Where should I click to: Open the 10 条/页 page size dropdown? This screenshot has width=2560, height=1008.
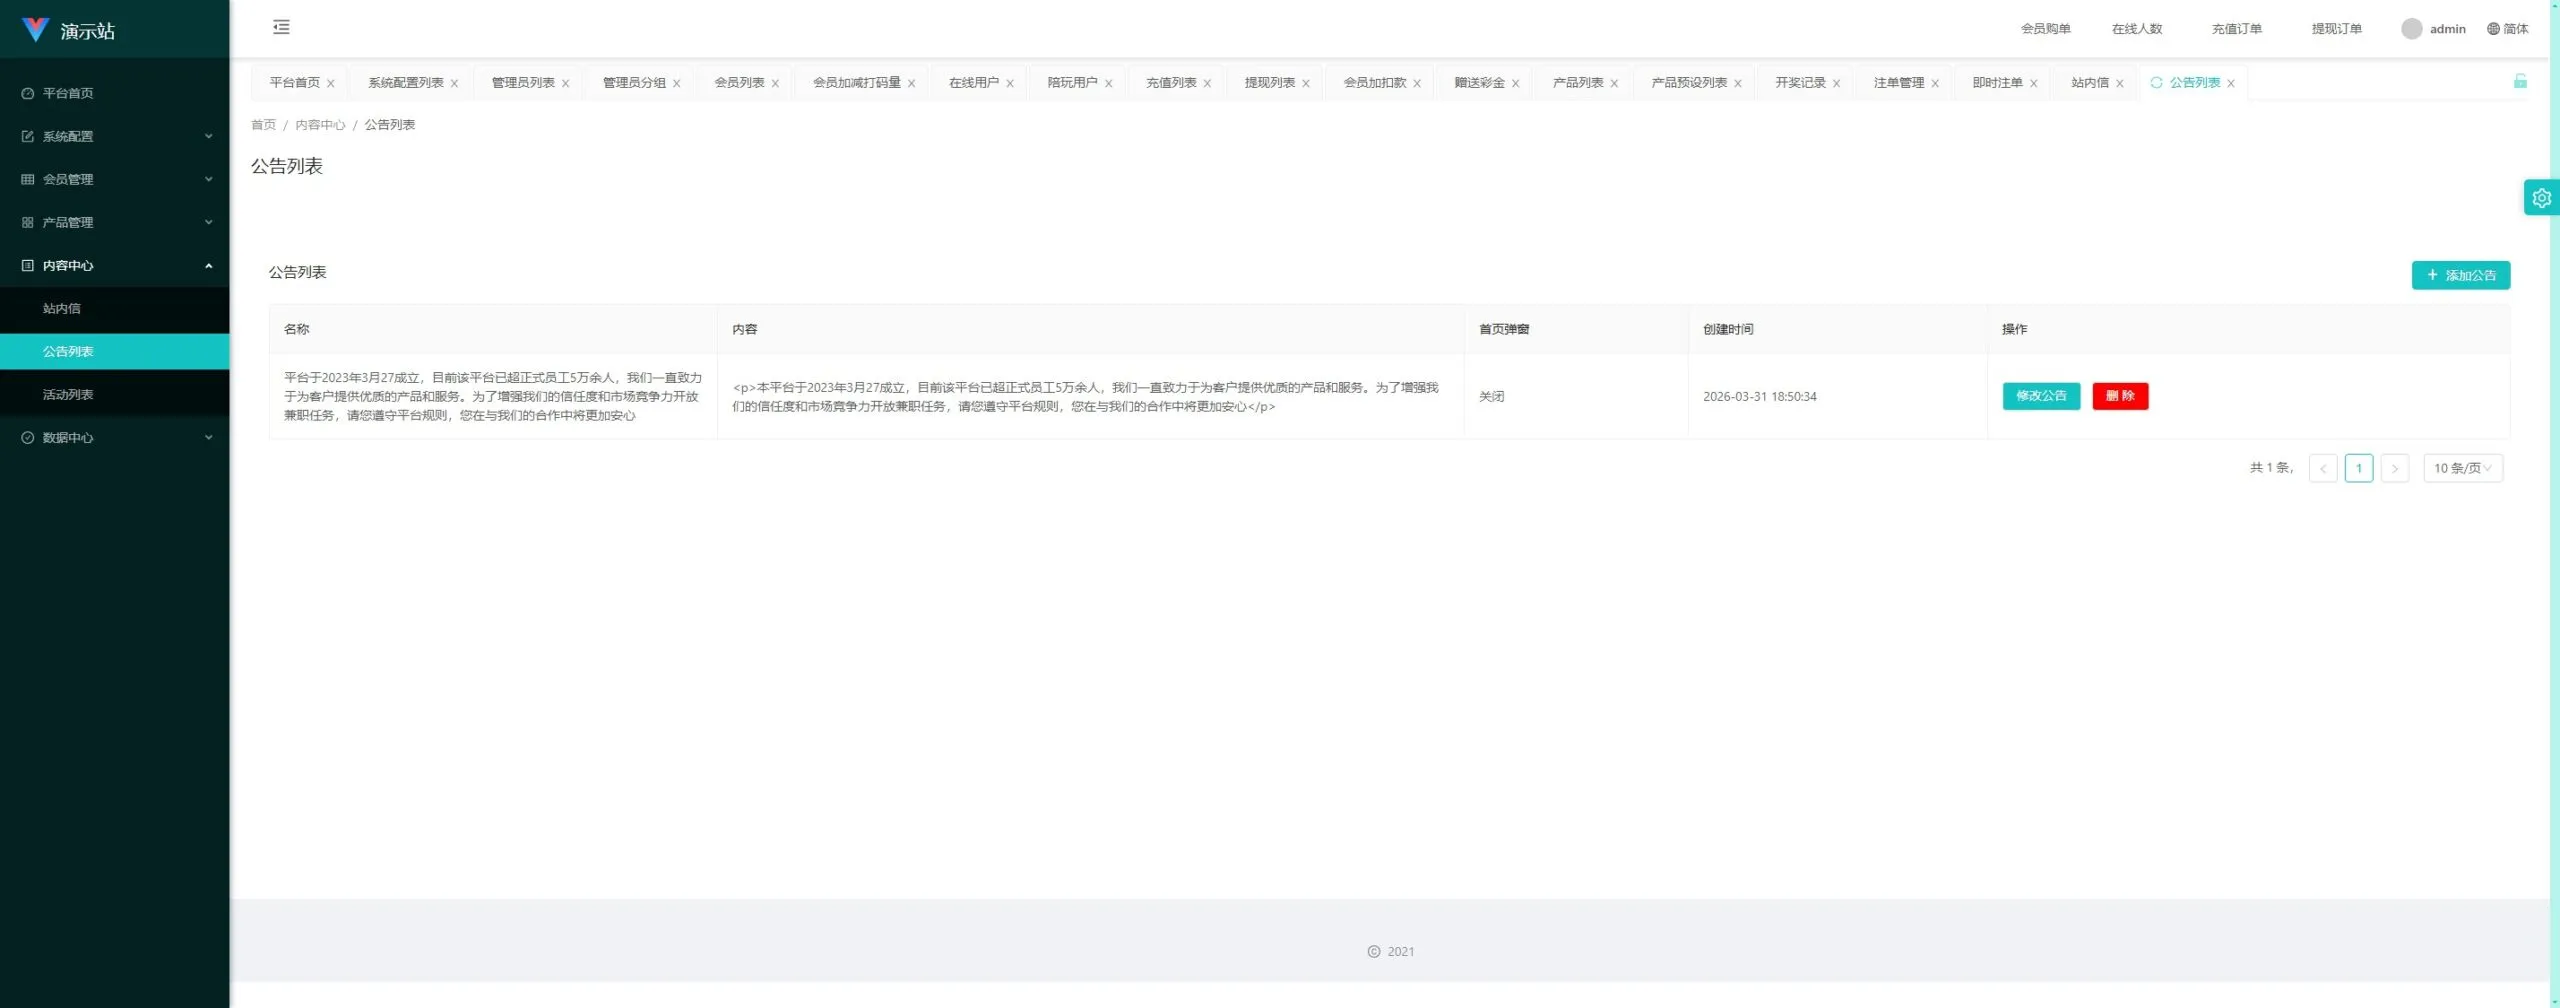point(2463,468)
